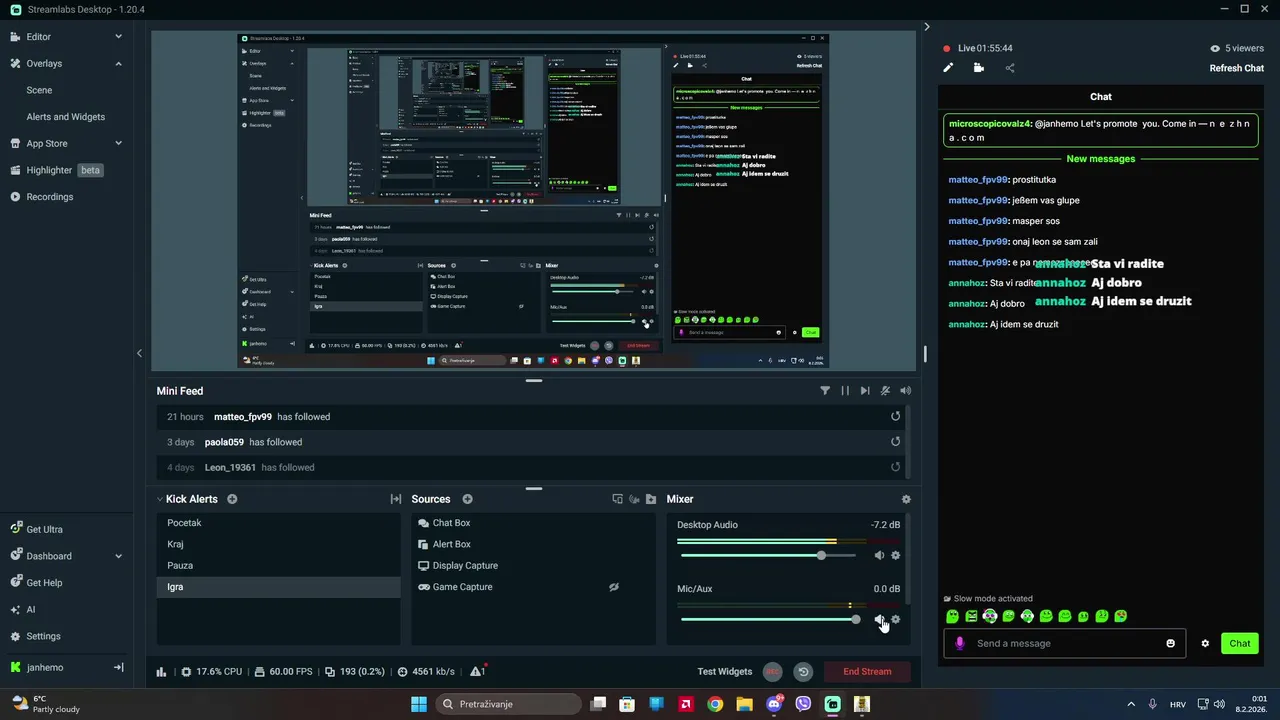Open Mixer advanced audio settings gear
Image resolution: width=1280 pixels, height=720 pixels.
906,499
